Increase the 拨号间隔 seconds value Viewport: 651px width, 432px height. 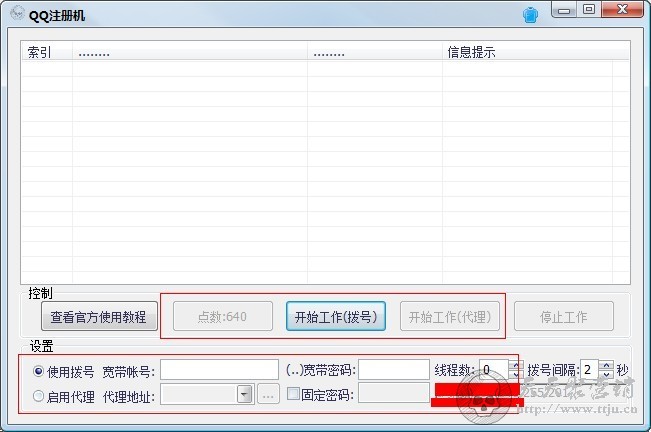coord(607,365)
